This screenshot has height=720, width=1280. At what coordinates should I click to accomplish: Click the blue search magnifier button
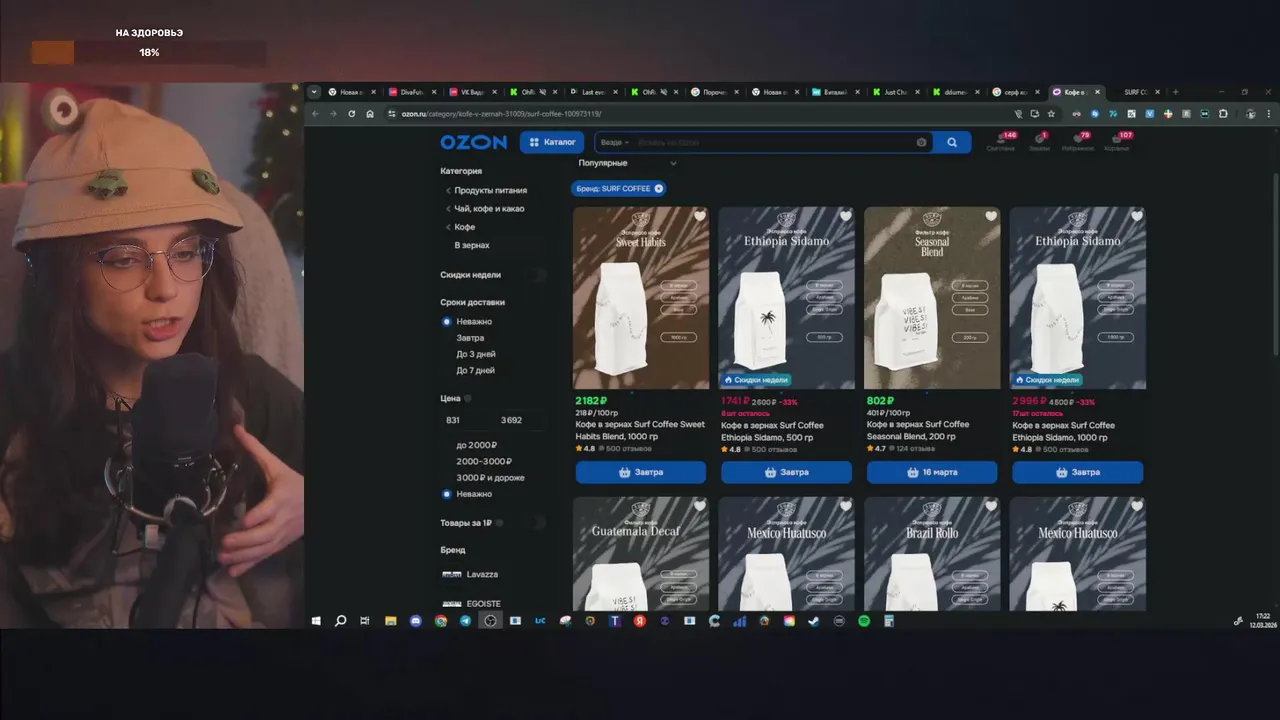click(x=952, y=142)
